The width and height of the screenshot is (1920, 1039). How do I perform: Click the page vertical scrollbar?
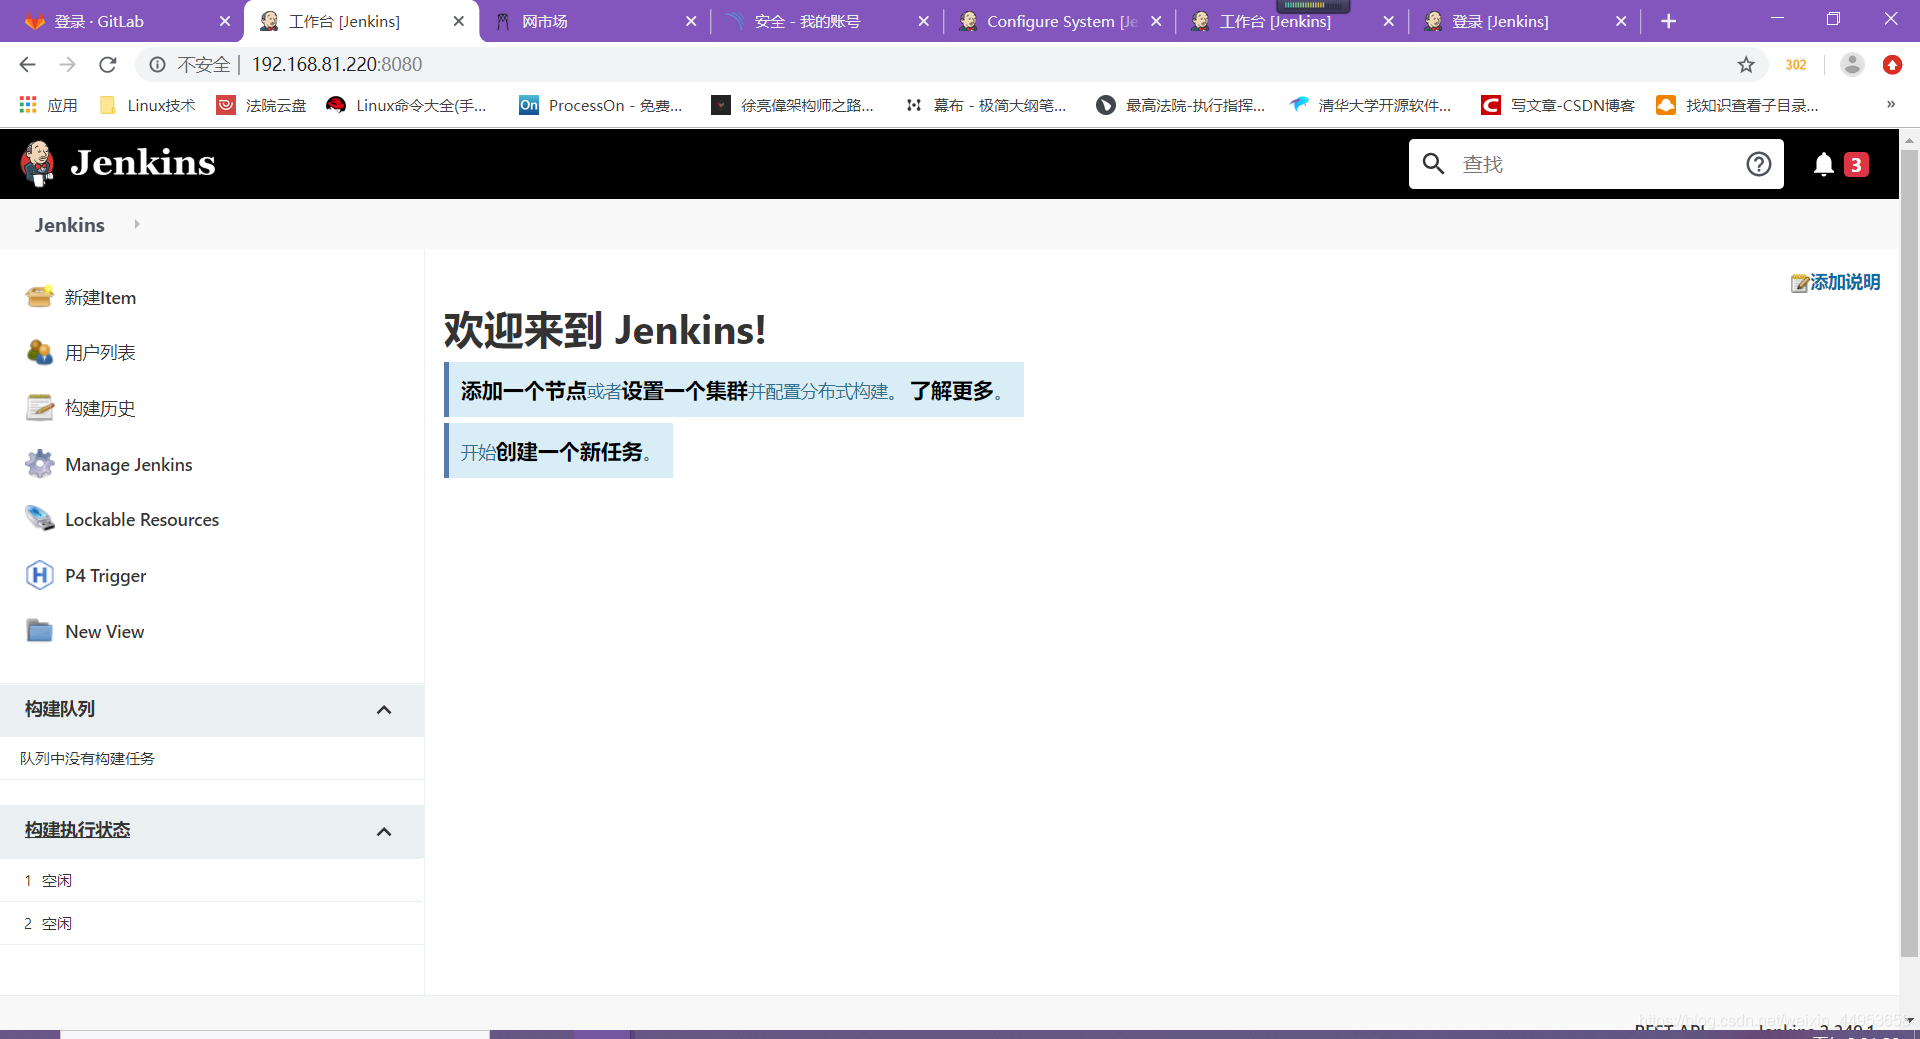(x=1909, y=555)
